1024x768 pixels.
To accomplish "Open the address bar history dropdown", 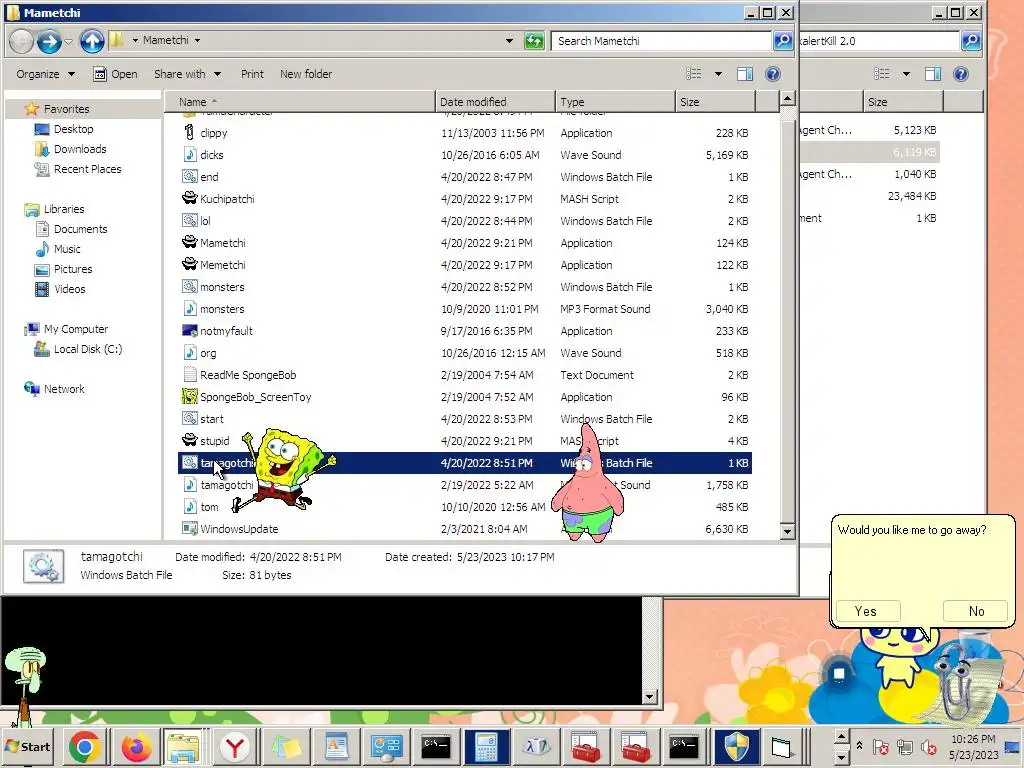I will click(509, 41).
